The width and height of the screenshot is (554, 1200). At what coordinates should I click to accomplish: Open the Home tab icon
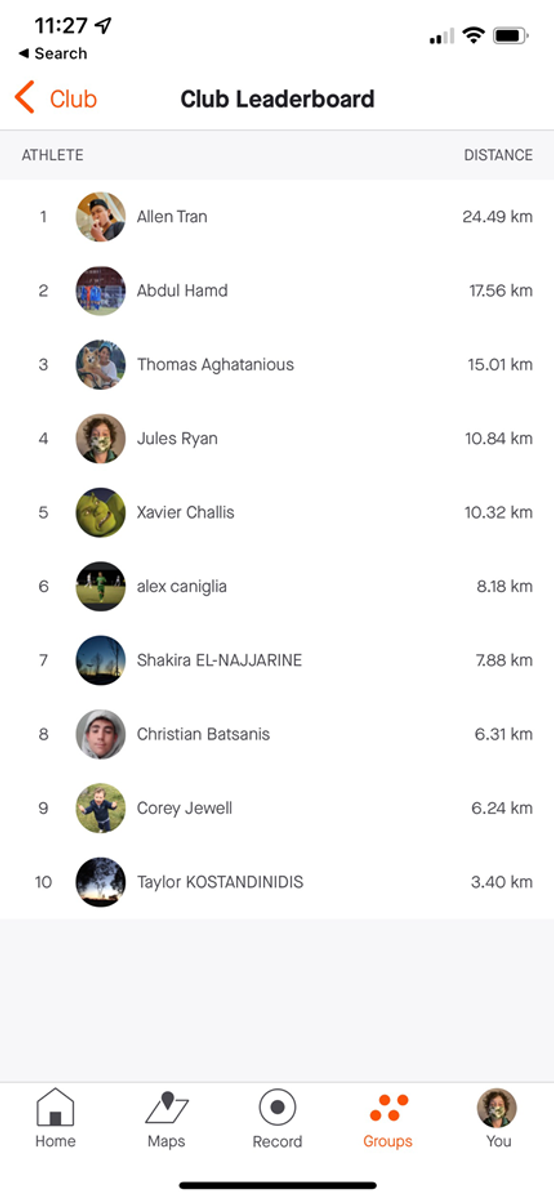pos(55,1108)
